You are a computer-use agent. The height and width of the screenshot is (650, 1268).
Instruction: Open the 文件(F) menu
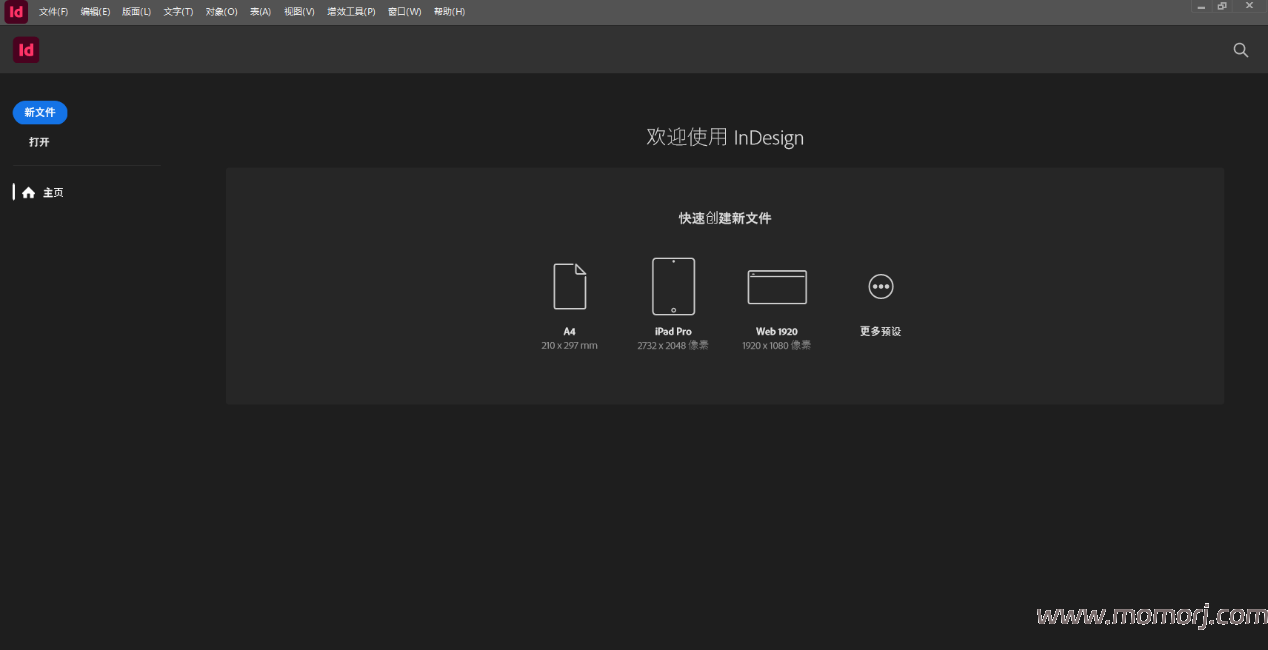(x=54, y=12)
